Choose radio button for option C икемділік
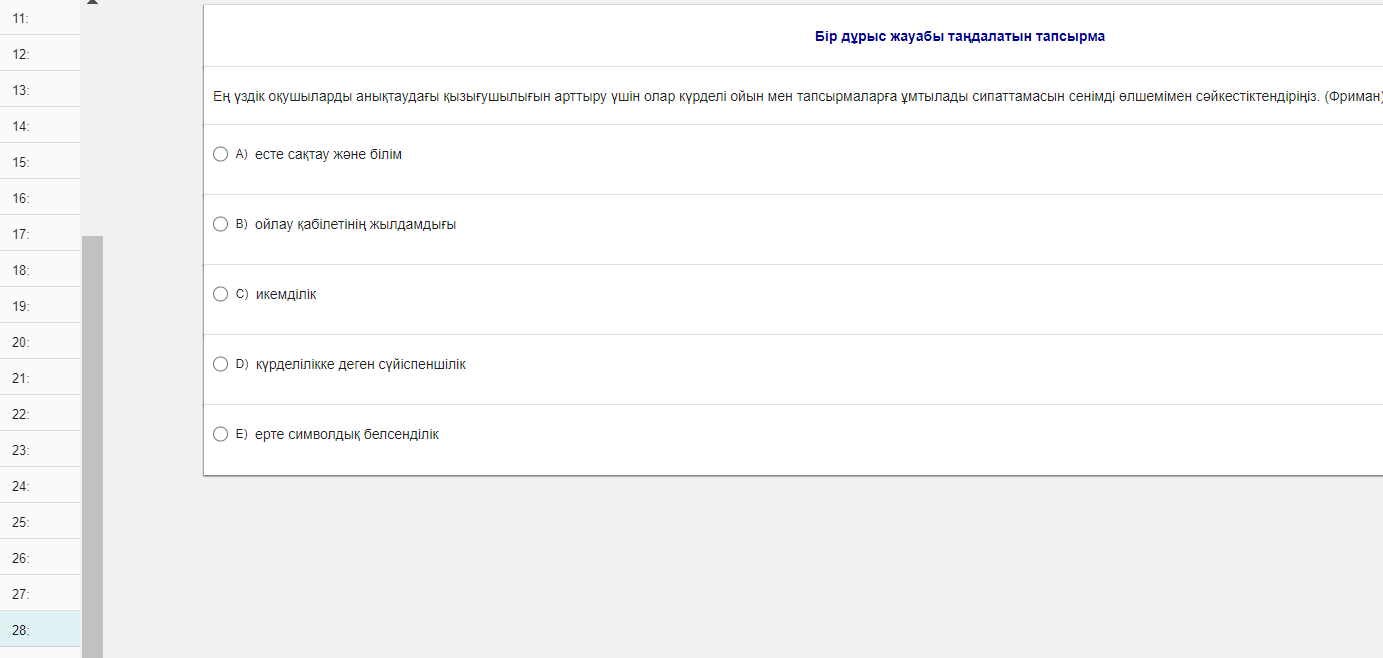 tap(221, 294)
